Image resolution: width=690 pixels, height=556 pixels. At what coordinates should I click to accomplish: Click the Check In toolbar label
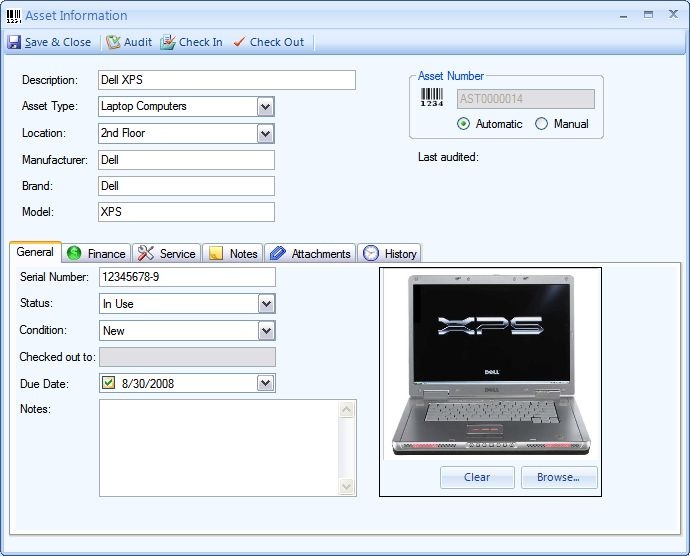(200, 42)
